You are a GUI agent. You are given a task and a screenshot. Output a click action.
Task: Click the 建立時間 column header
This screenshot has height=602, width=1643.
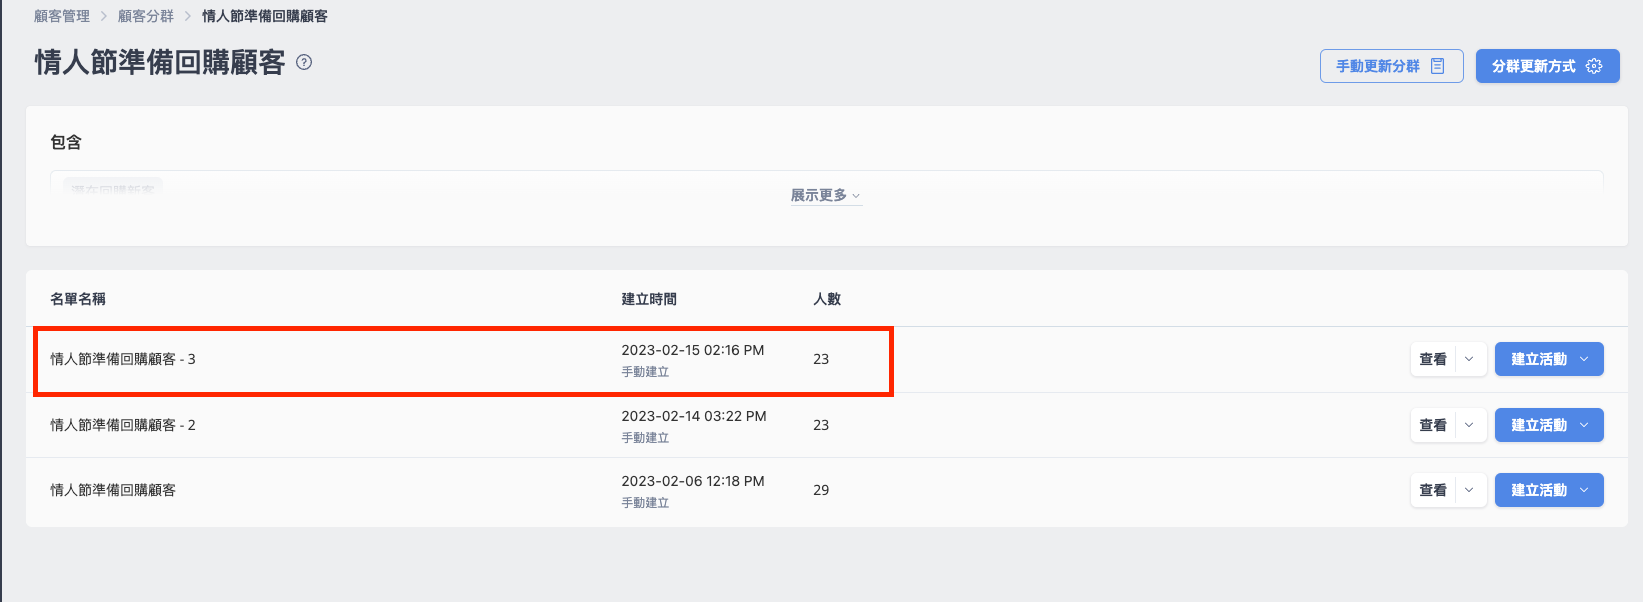click(649, 299)
